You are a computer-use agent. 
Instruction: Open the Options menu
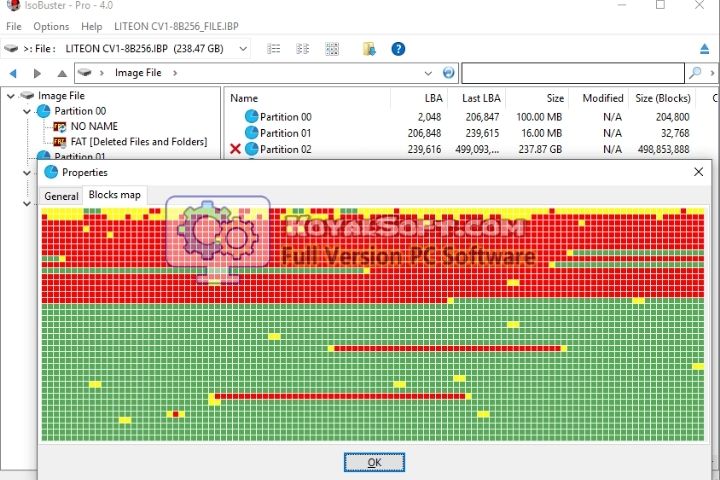point(51,26)
